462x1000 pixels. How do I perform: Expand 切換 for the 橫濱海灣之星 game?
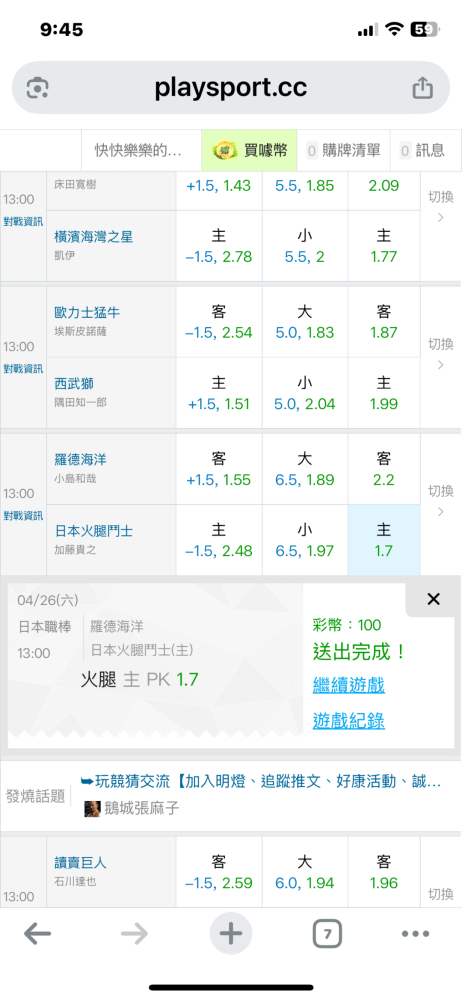(441, 207)
